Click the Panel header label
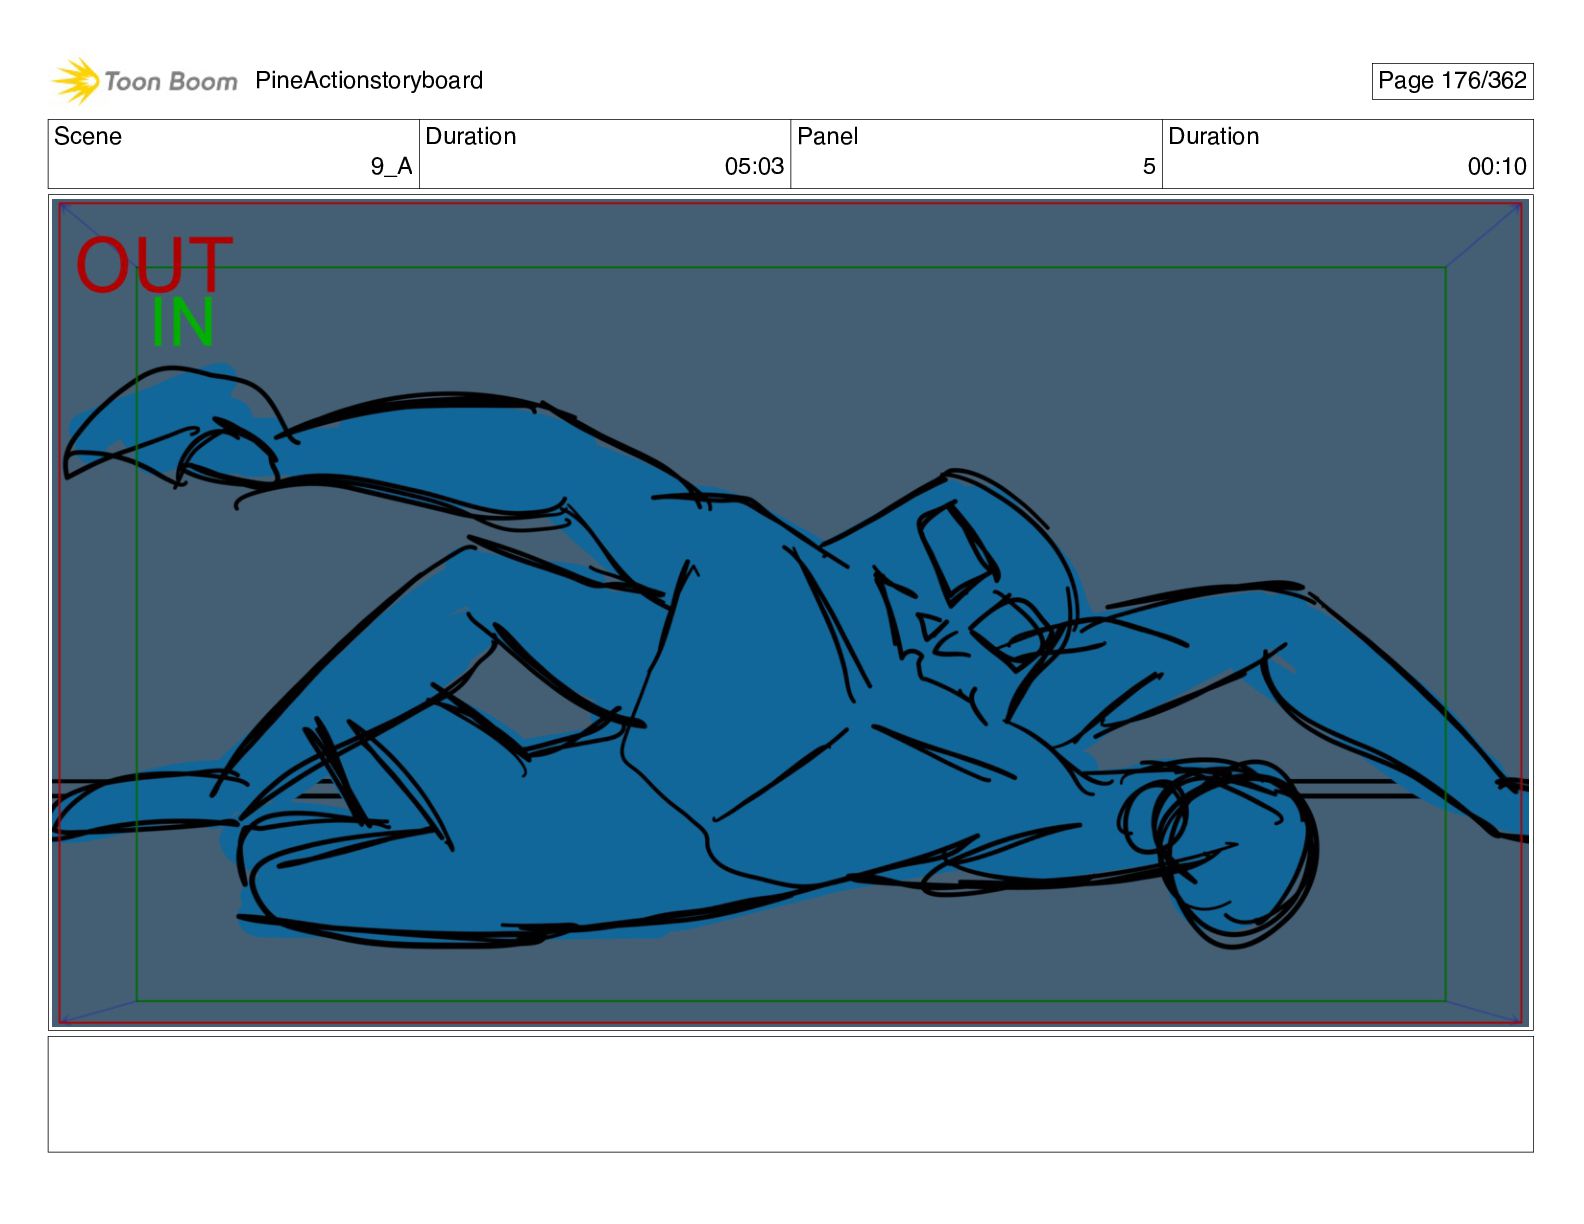The height and width of the screenshot is (1224, 1584). tap(828, 137)
